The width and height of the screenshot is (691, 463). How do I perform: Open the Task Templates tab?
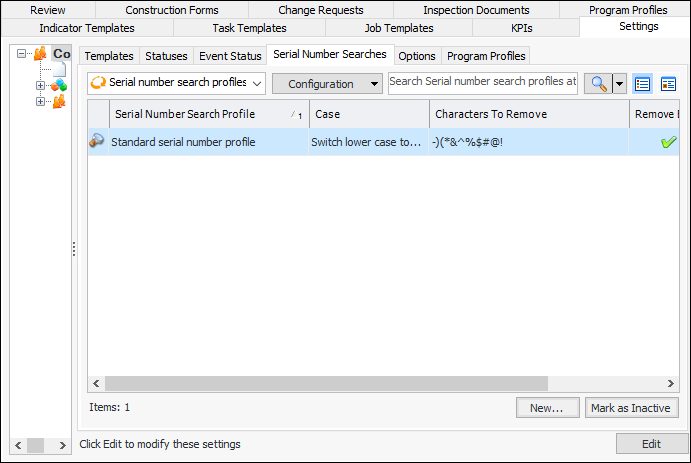tap(249, 28)
